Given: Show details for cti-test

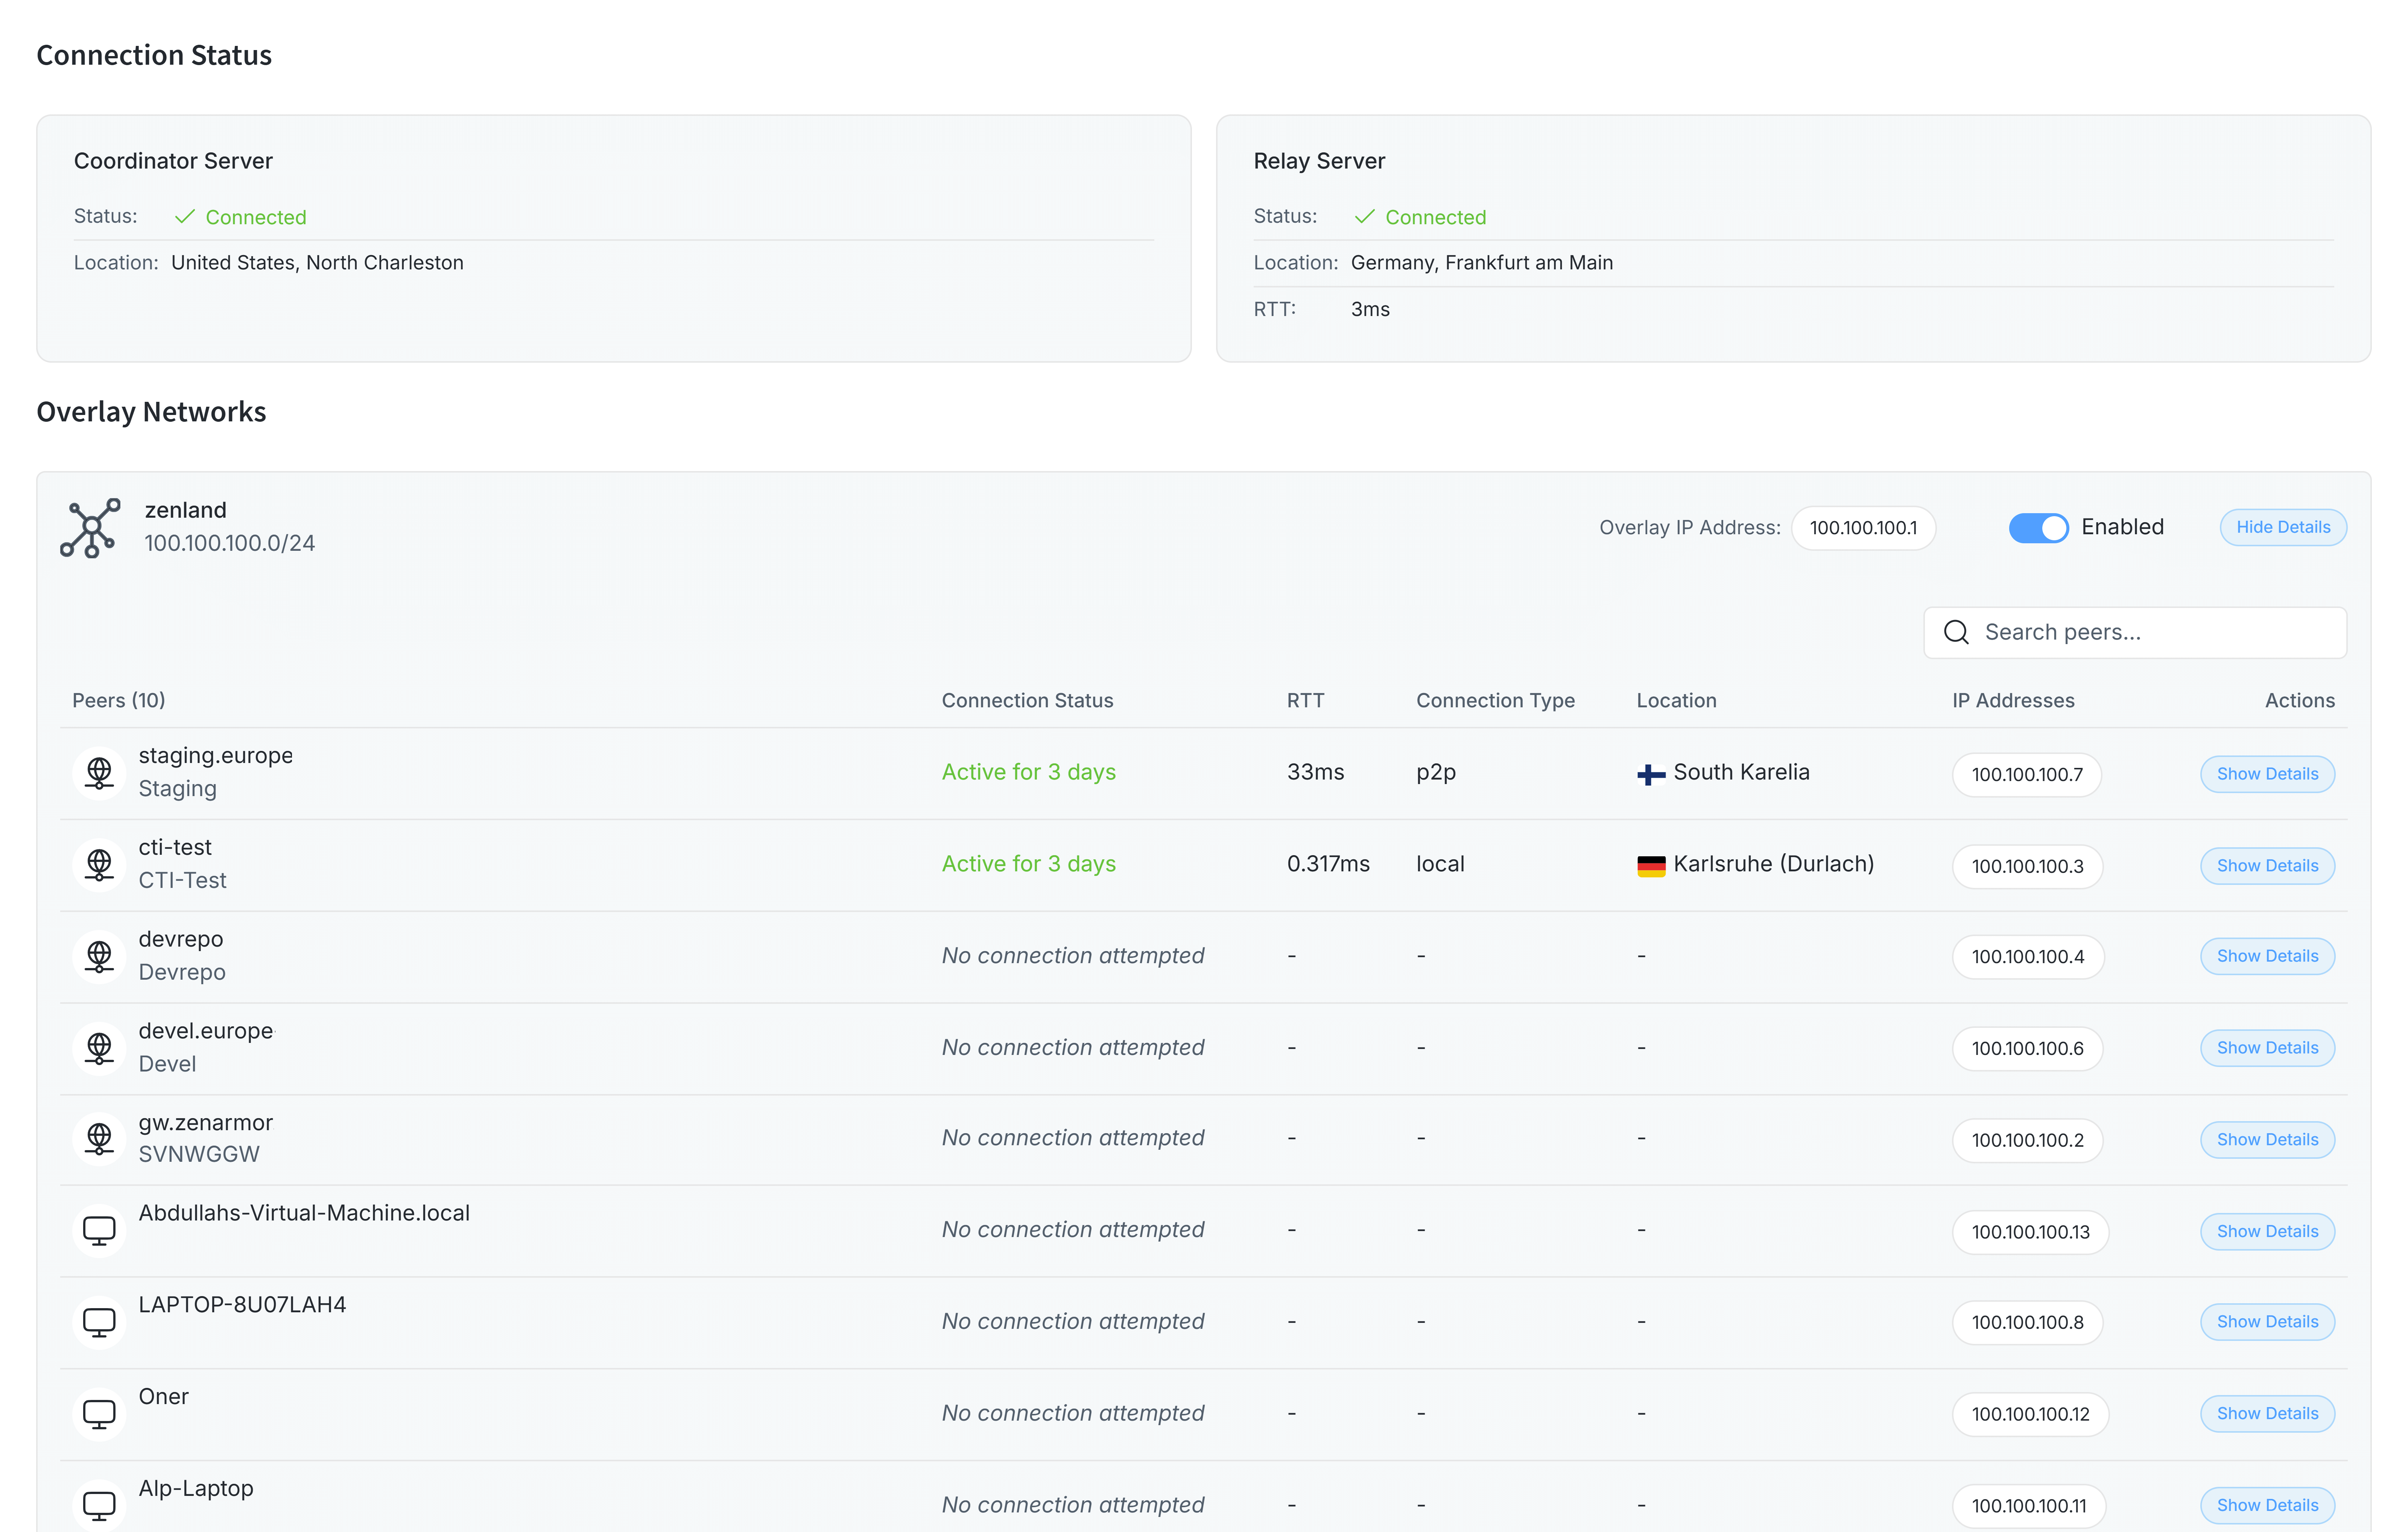Looking at the screenshot, I should coord(2267,866).
